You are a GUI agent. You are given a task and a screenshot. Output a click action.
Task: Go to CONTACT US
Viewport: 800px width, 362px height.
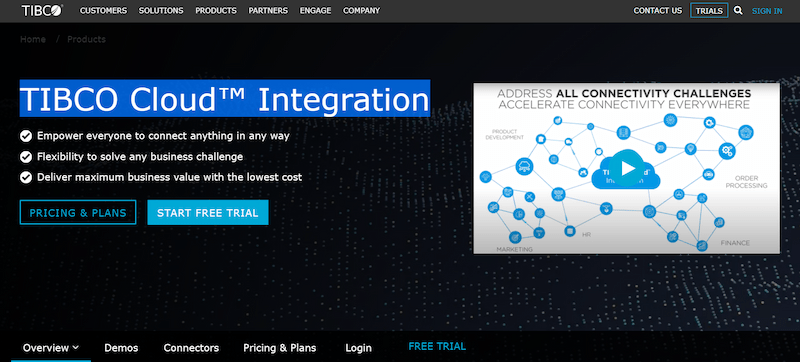[658, 11]
